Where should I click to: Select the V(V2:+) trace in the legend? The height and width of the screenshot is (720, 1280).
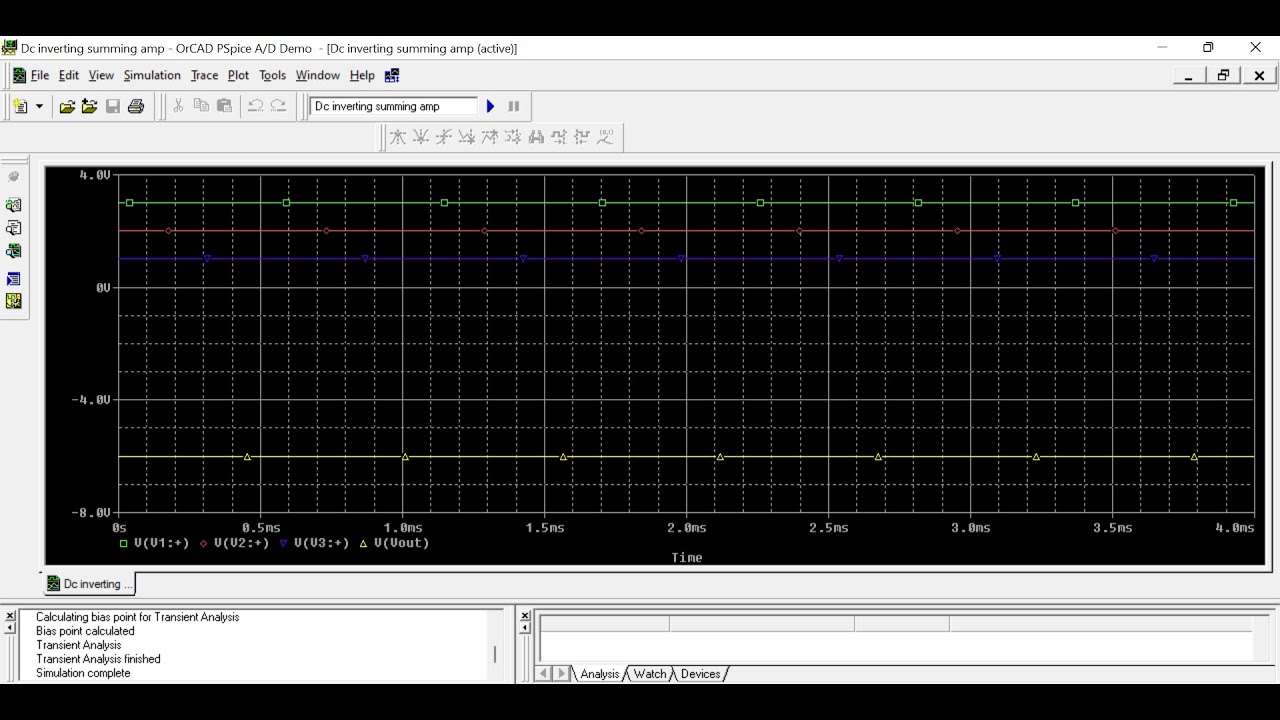[x=241, y=543]
